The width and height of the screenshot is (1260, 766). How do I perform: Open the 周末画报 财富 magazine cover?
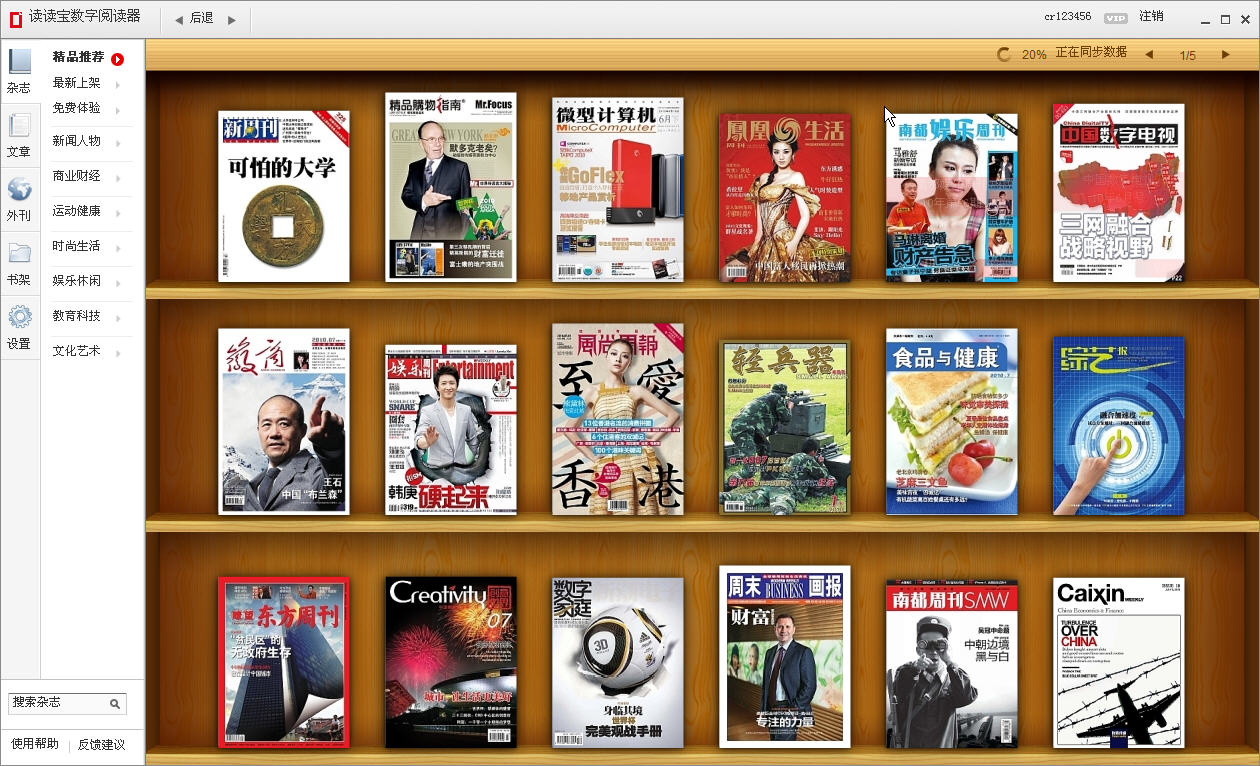[x=785, y=657]
